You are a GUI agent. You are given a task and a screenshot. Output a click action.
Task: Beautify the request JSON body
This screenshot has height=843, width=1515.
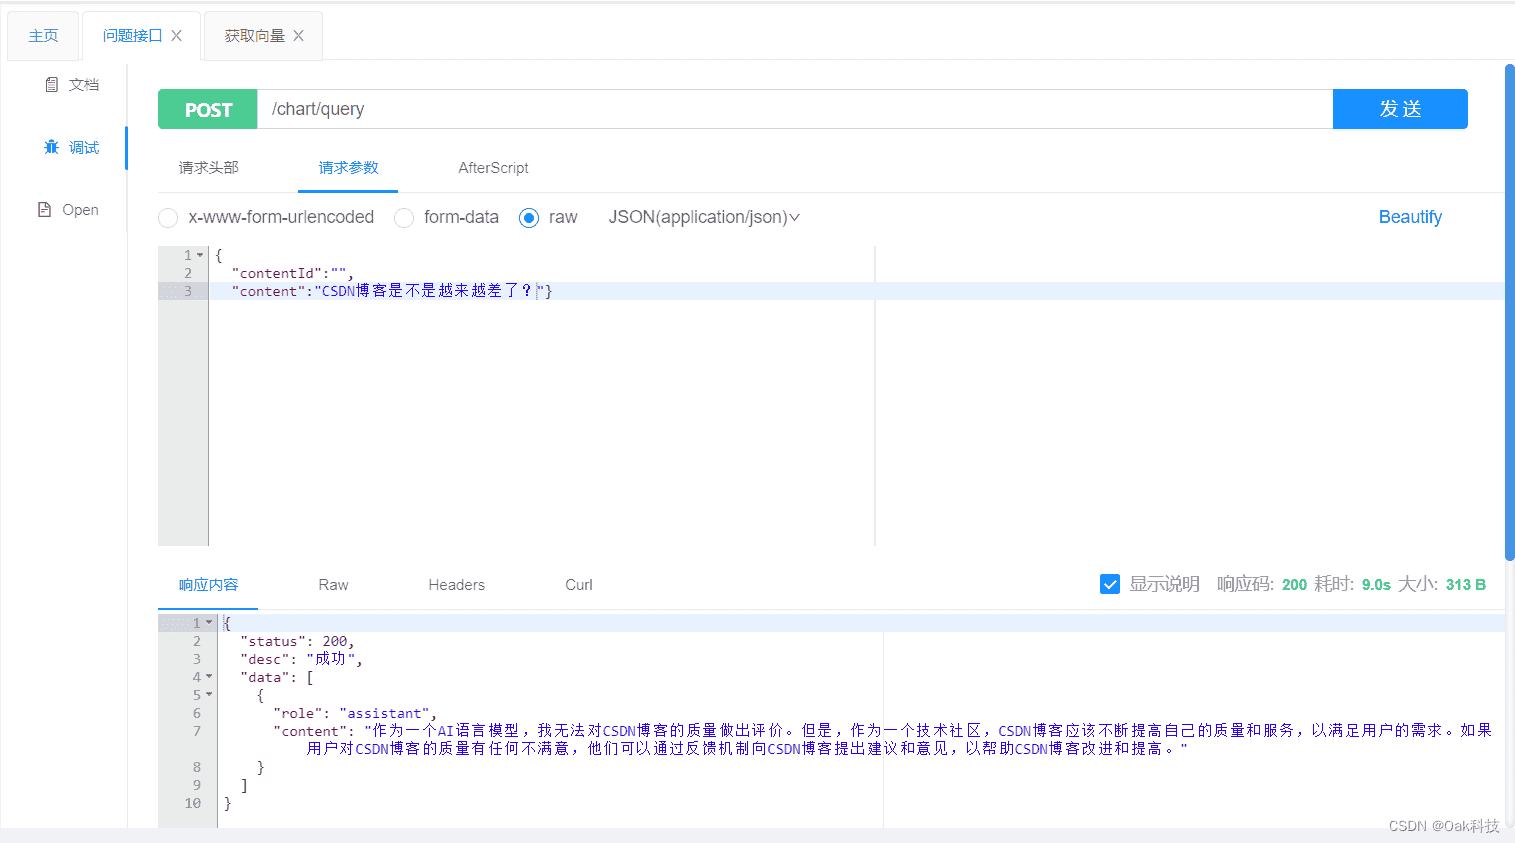[1409, 217]
